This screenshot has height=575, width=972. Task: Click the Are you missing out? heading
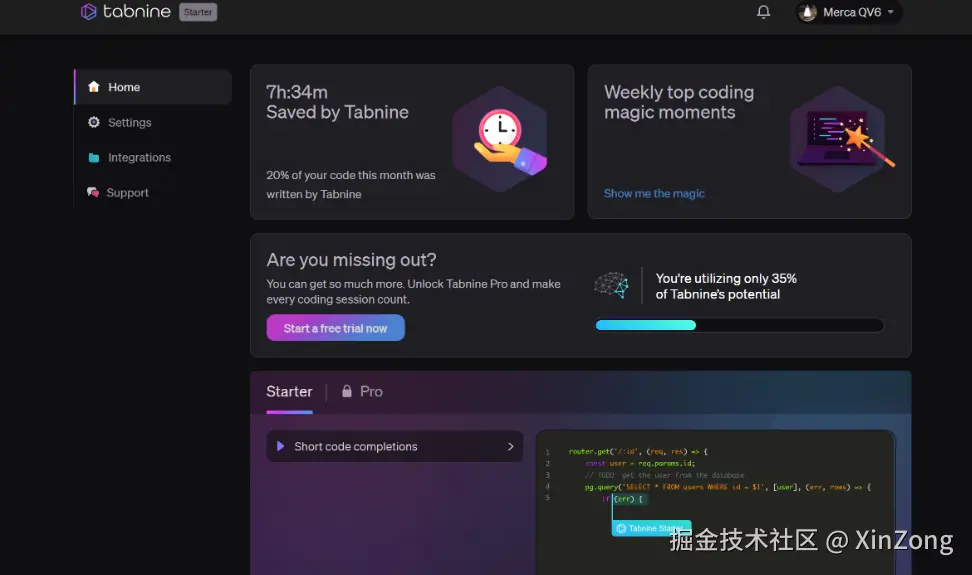[351, 260]
